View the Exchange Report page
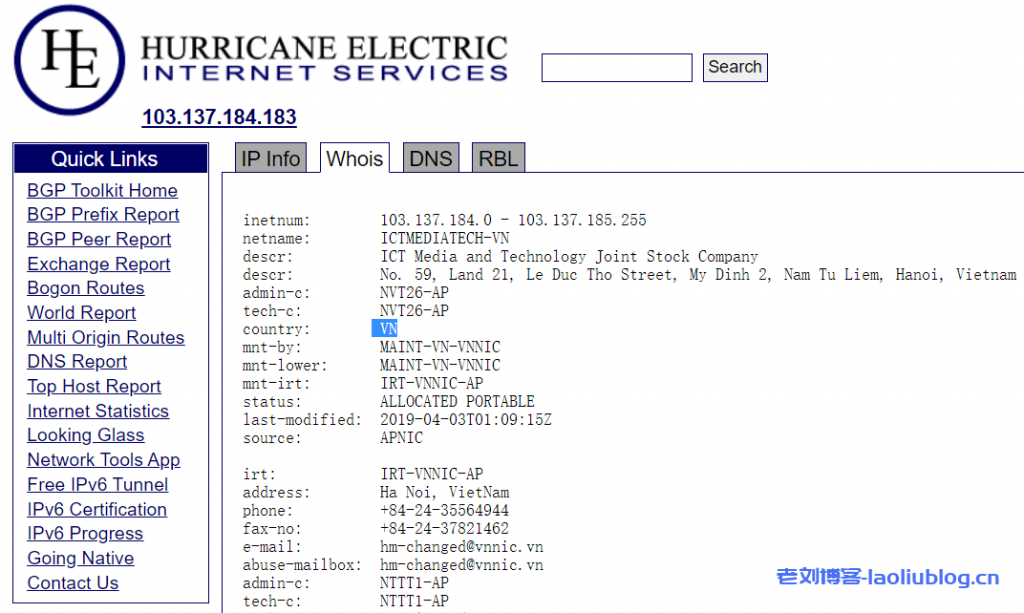Viewport: 1024px width, 613px height. point(98,264)
